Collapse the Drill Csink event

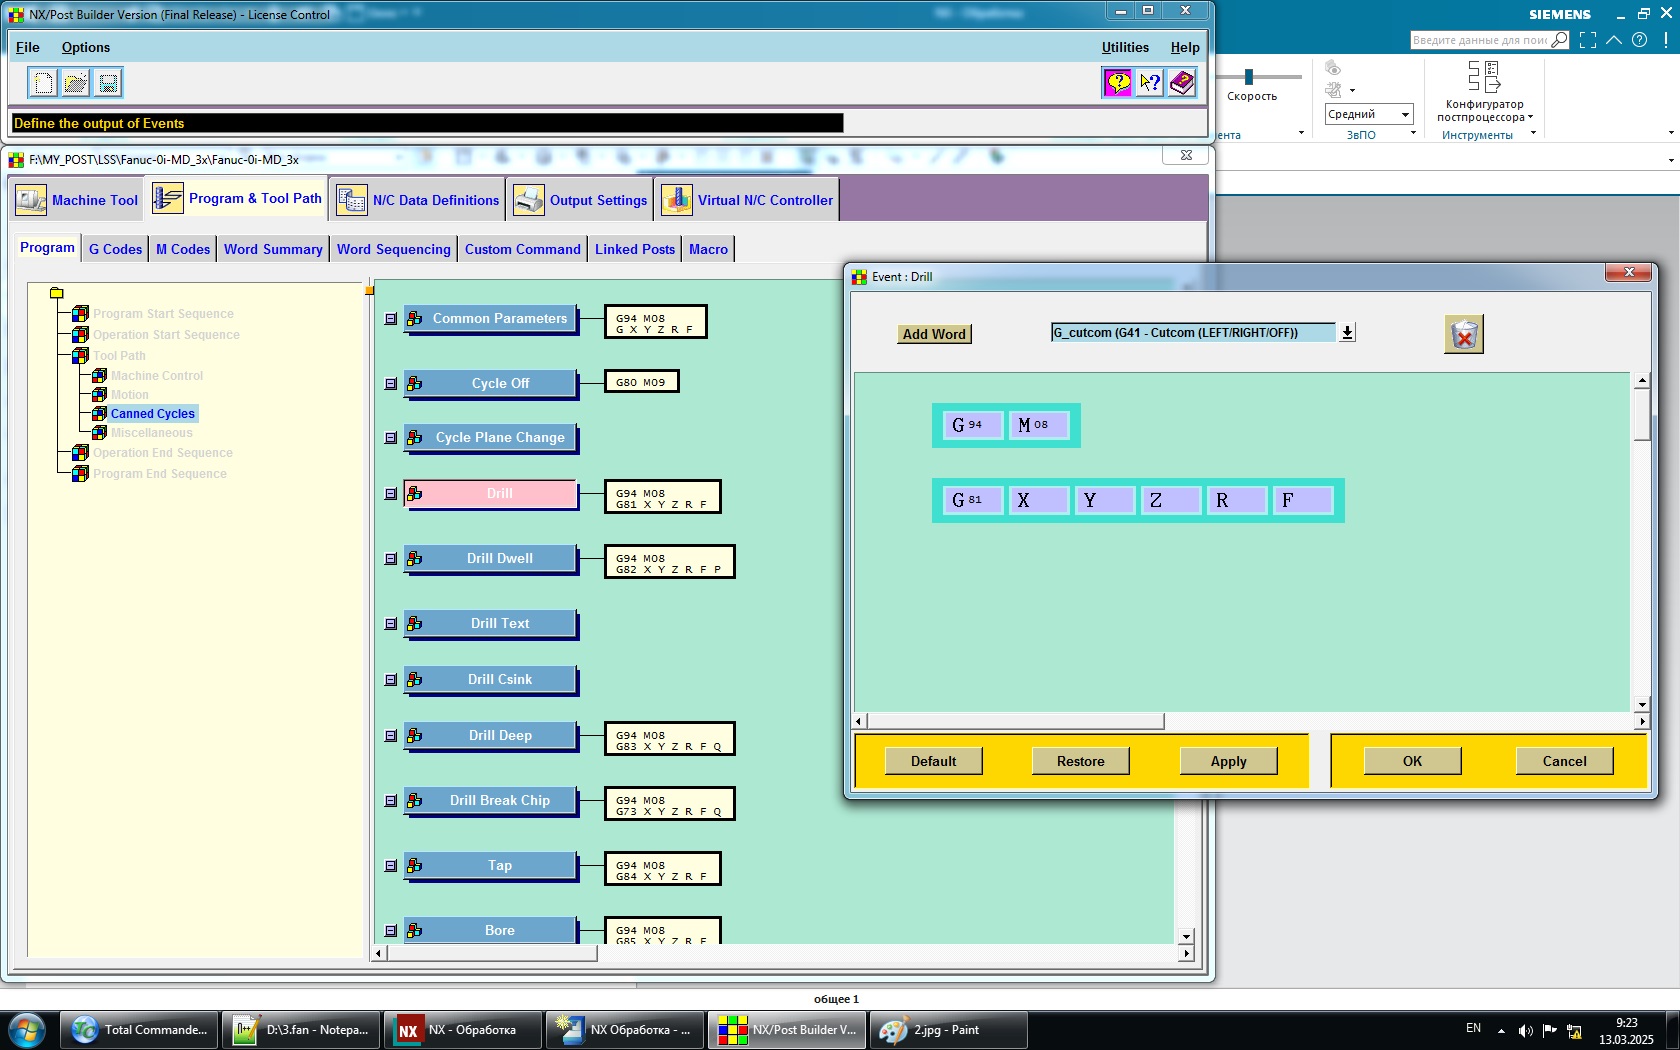tap(391, 680)
